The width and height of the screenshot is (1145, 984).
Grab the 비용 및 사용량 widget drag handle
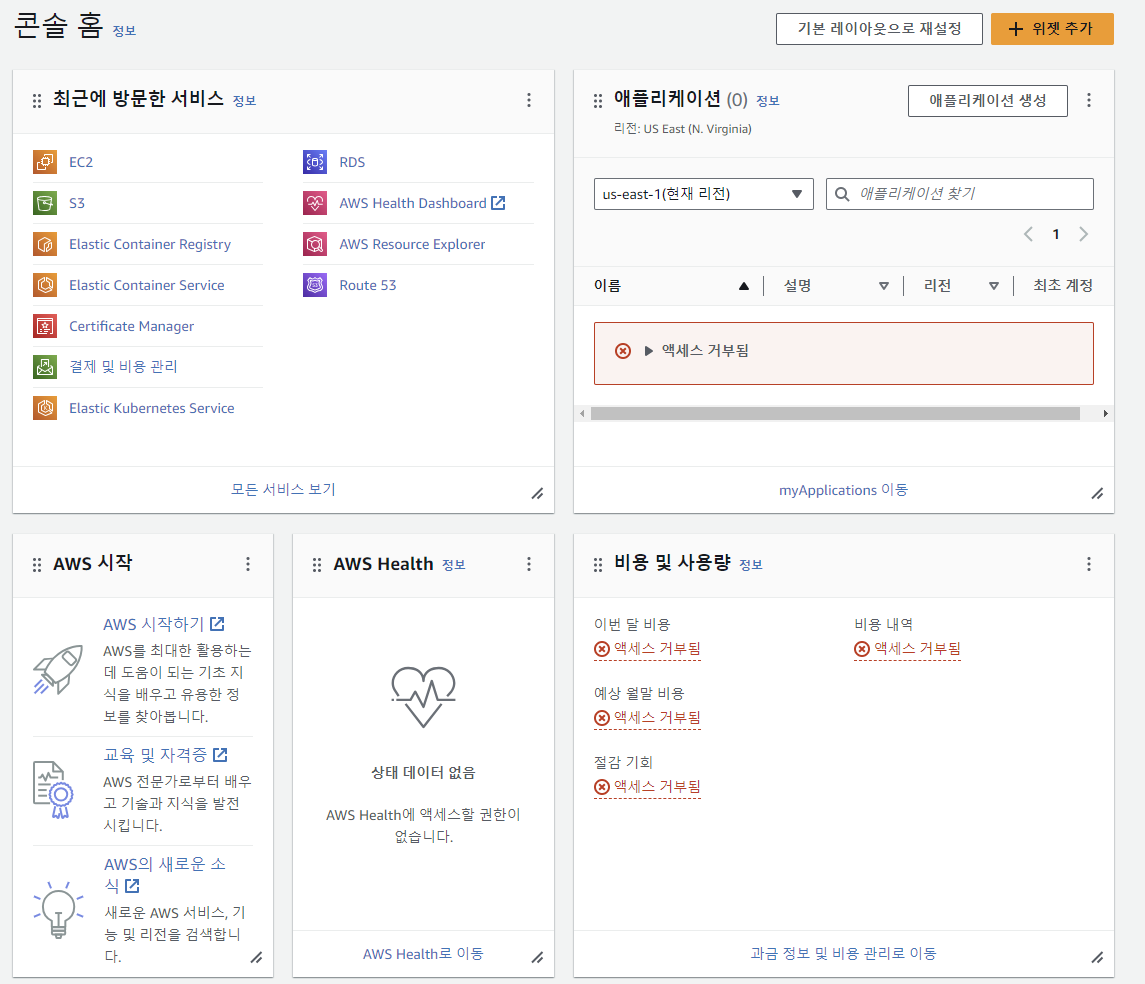click(x=597, y=564)
